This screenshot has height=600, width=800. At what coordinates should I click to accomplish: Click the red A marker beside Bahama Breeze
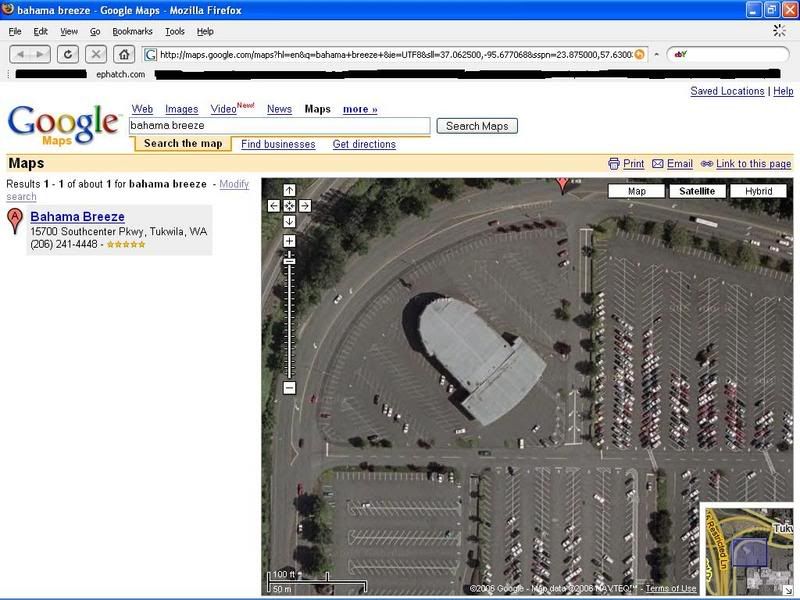pyautogui.click(x=15, y=221)
